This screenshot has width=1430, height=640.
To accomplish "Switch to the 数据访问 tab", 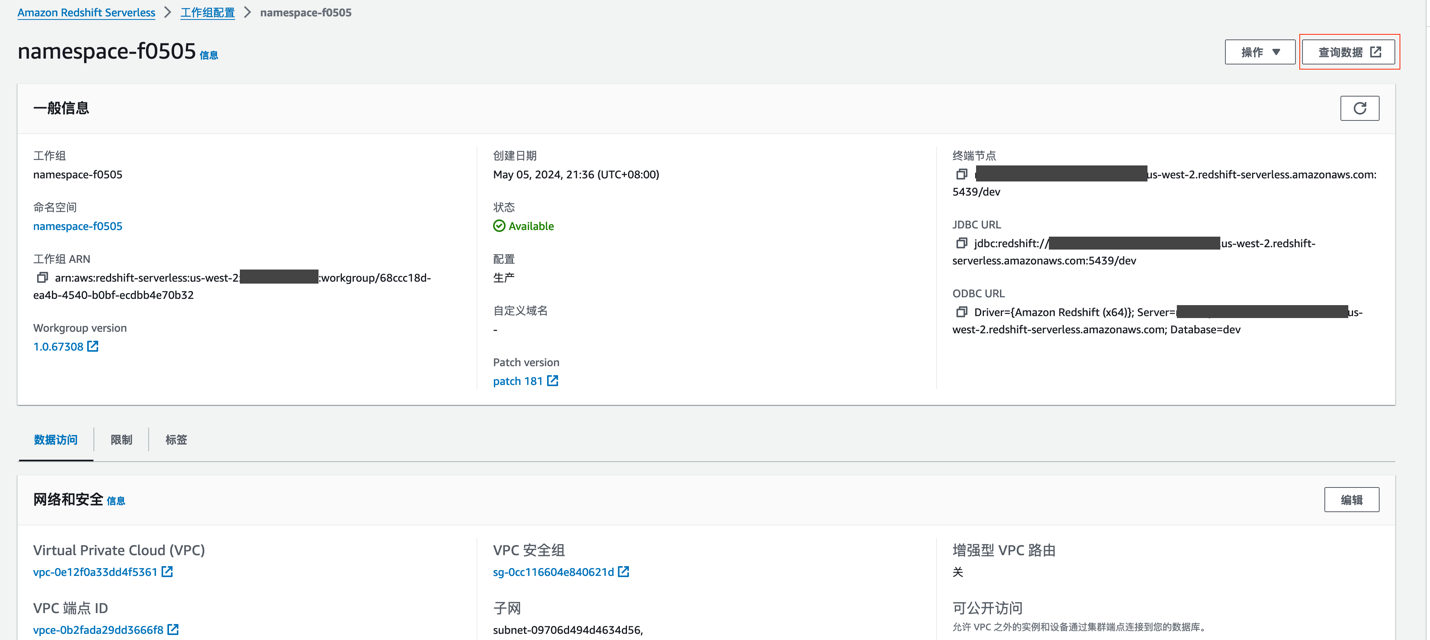I will [x=56, y=440].
